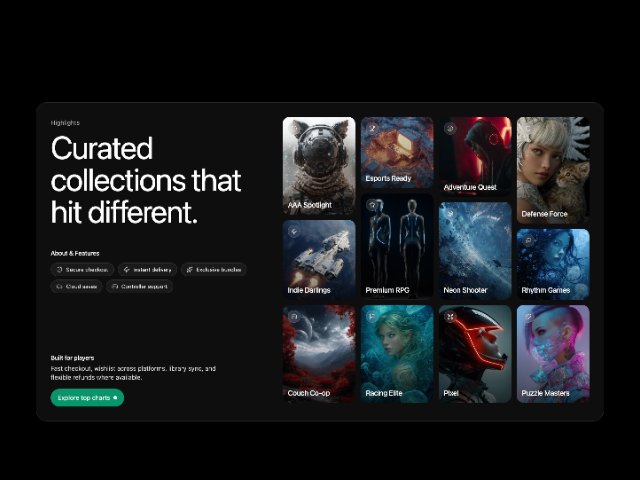Click the badge icon on Puzzle Masters card
The height and width of the screenshot is (480, 640).
528,317
